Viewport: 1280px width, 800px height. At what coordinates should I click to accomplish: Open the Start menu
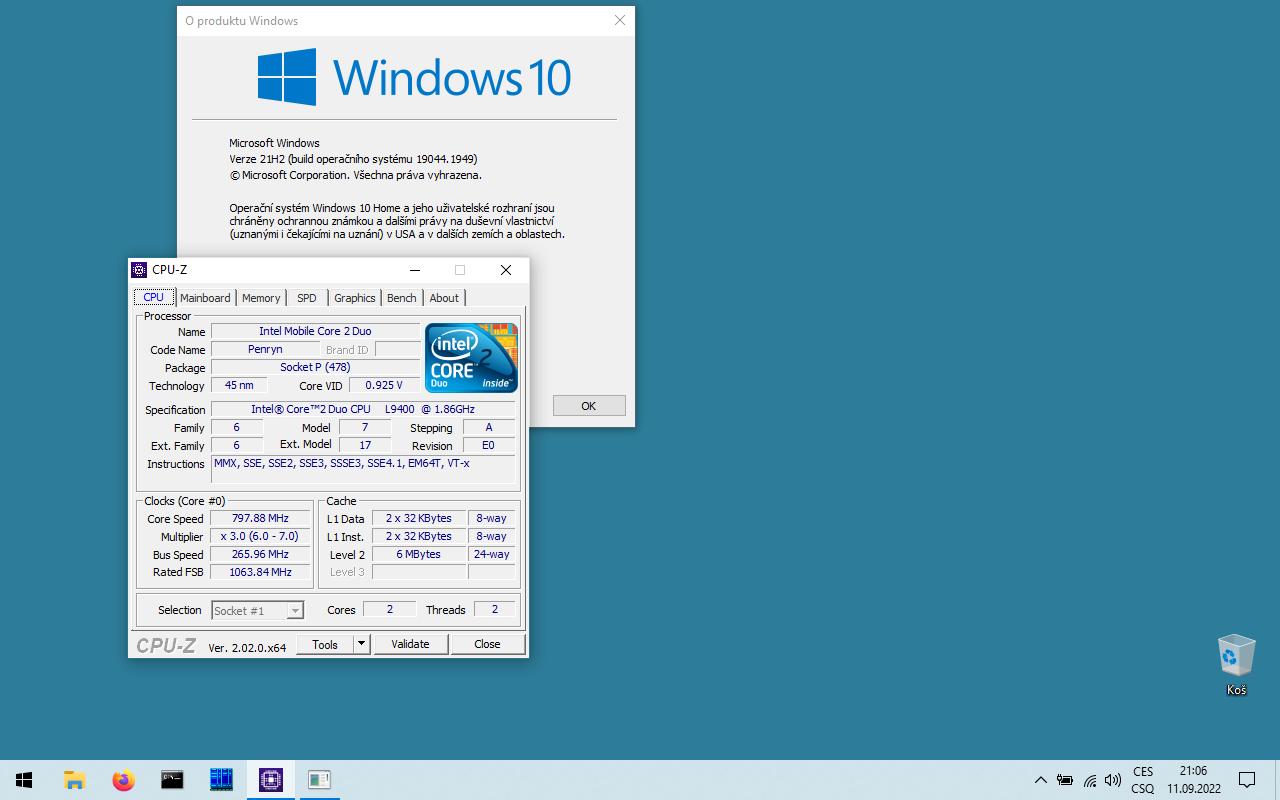tap(24, 780)
